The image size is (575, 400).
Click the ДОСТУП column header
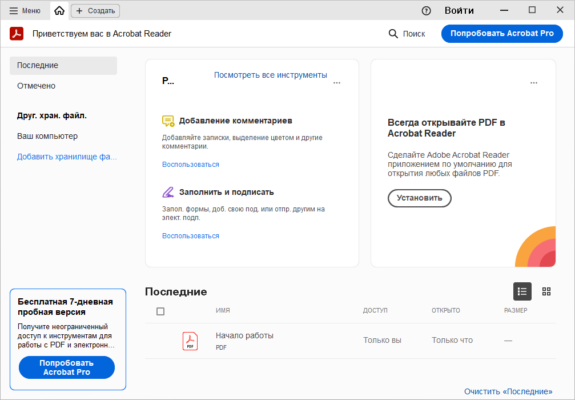(x=375, y=311)
